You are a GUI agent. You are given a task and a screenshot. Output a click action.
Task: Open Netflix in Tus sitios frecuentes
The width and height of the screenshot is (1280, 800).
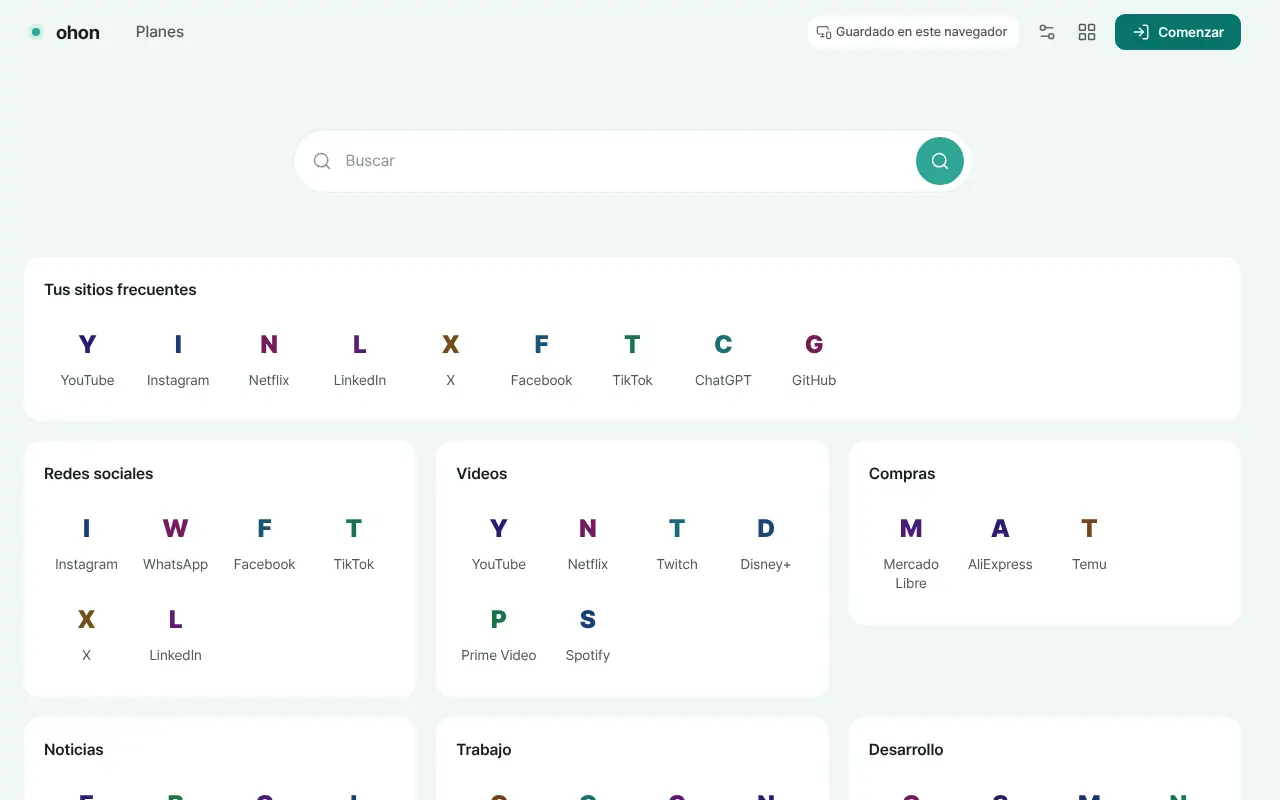click(269, 359)
